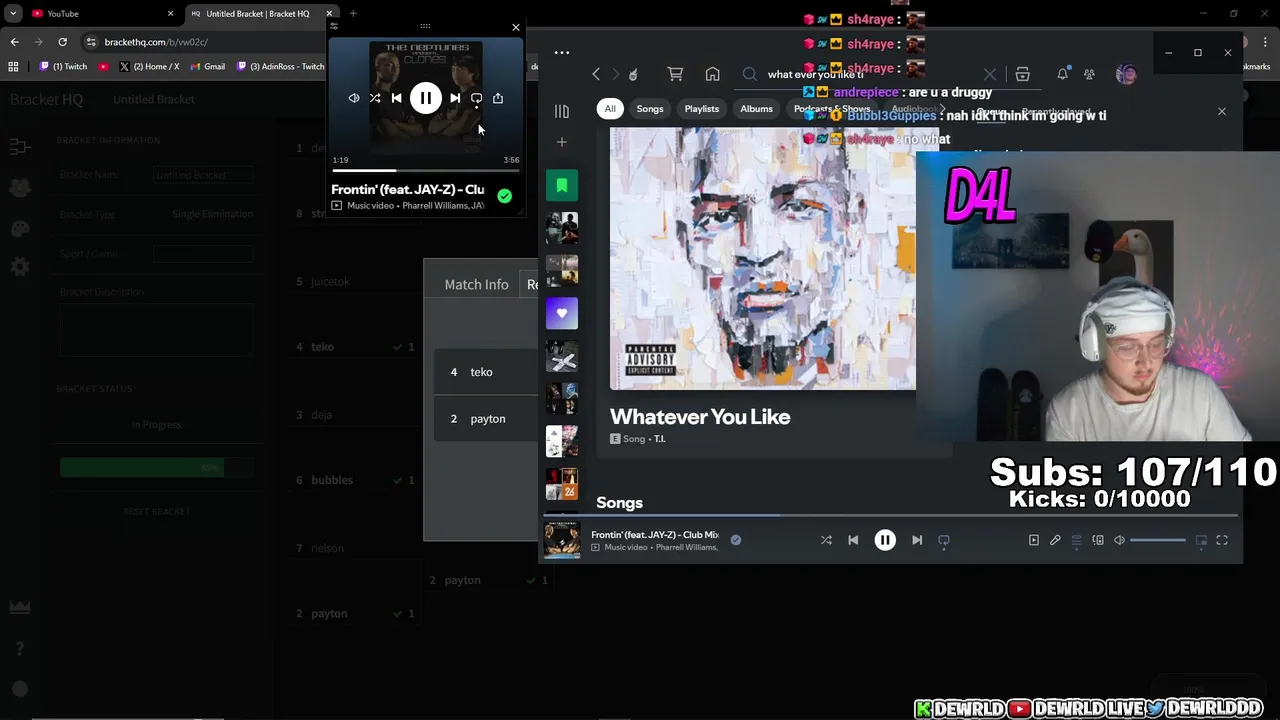Pause playback in the miniplayer

pyautogui.click(x=425, y=98)
